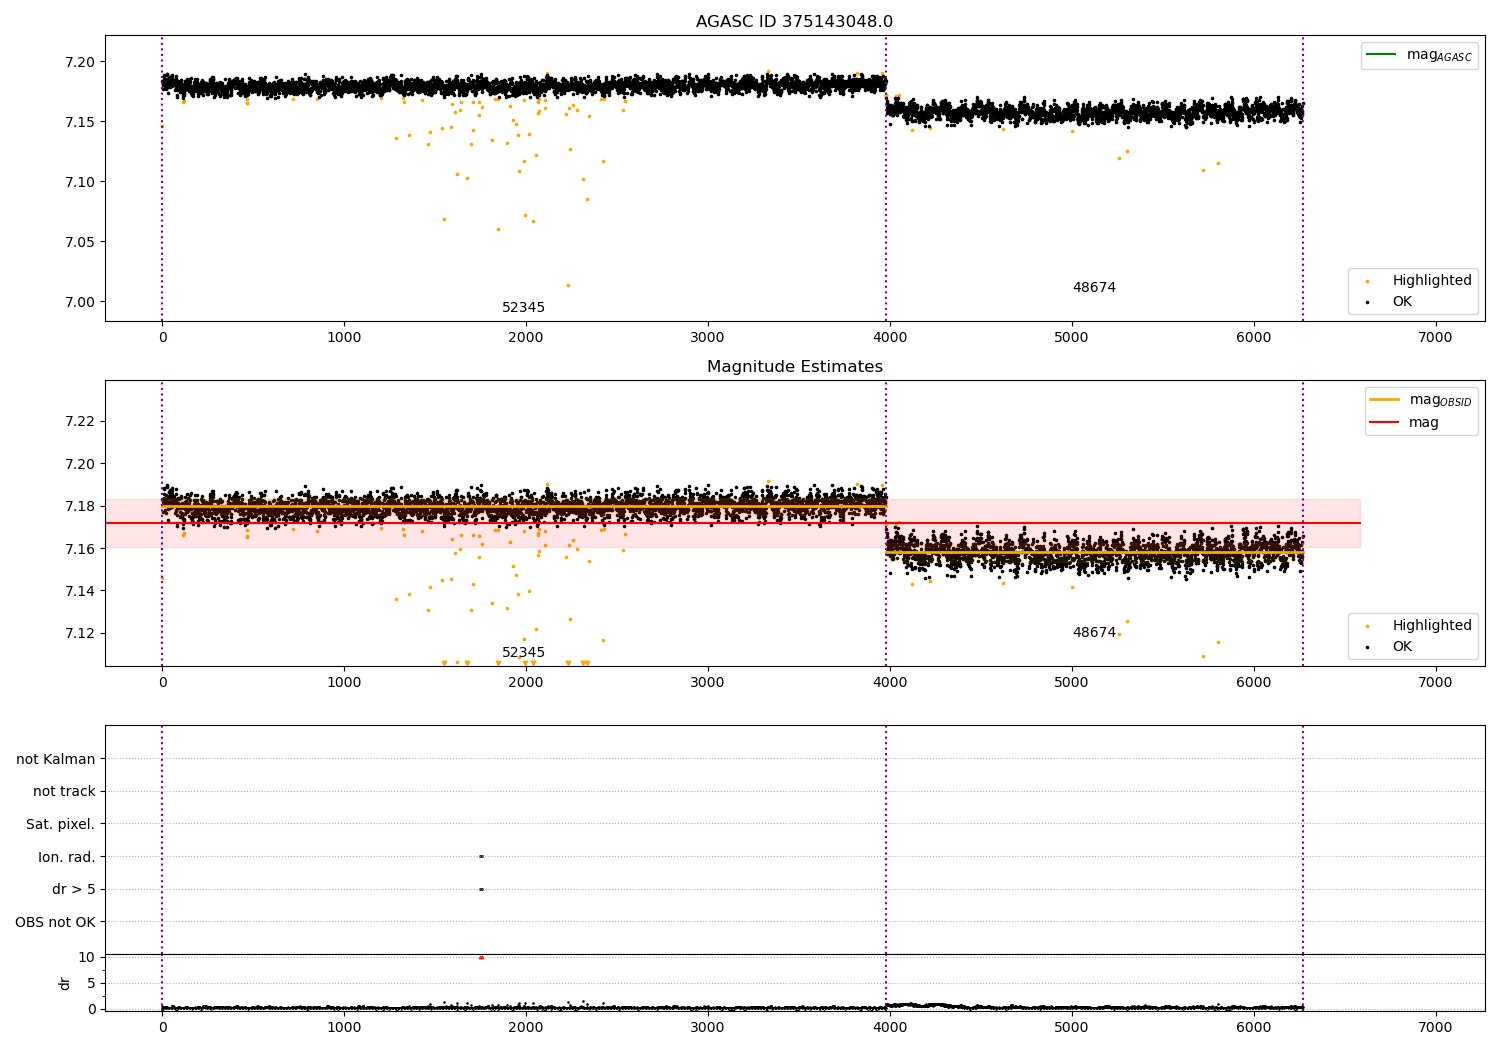1500x1050 pixels.
Task: Click the data marker on the dr > 5 row
Action: tap(481, 889)
